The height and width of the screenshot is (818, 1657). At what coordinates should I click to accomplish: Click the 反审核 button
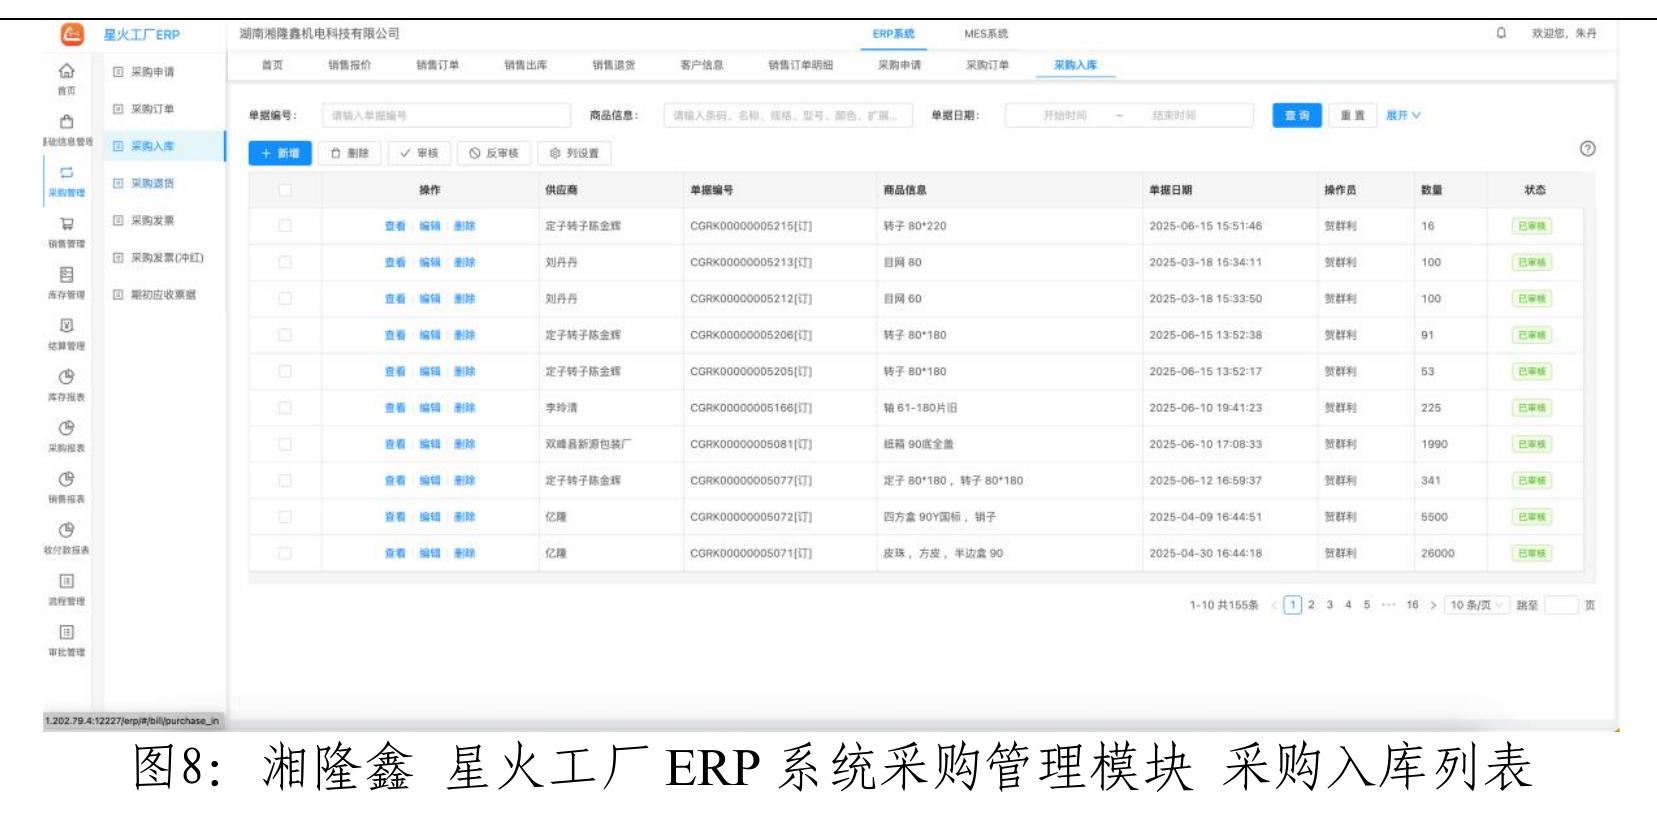(x=494, y=153)
